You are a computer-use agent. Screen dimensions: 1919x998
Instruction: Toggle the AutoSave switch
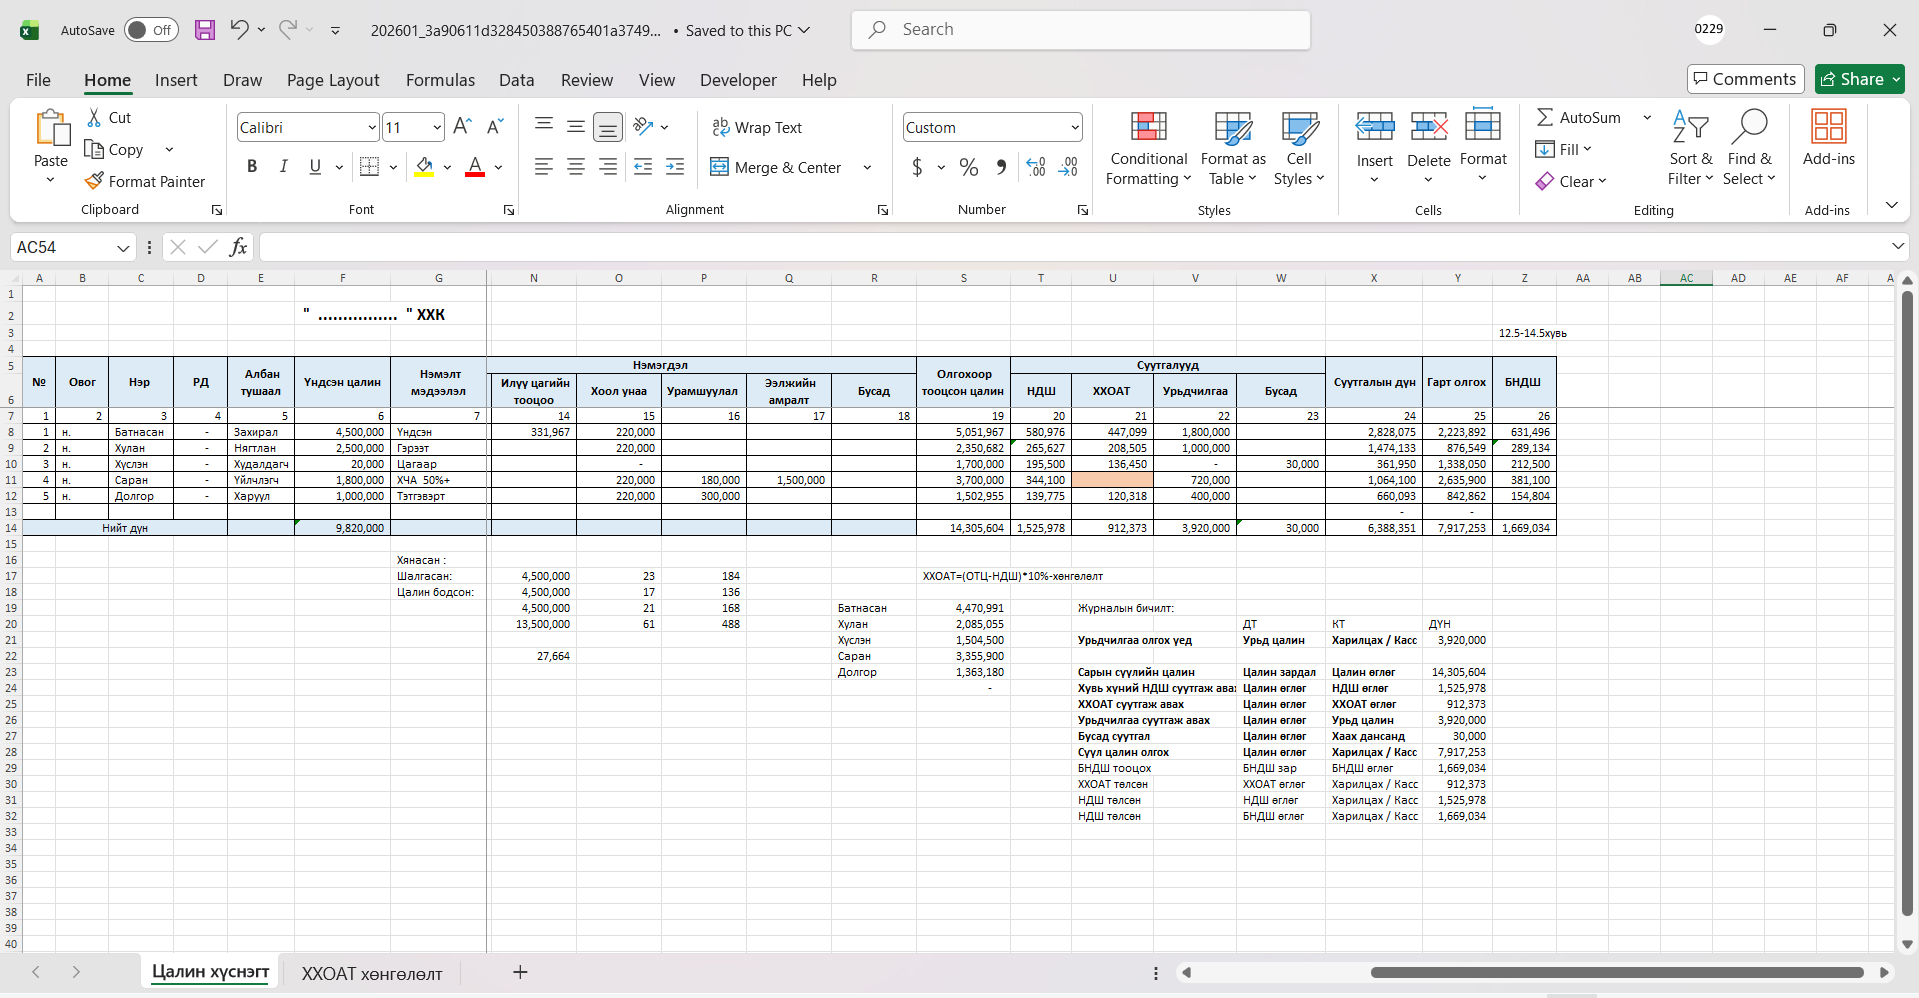point(151,30)
